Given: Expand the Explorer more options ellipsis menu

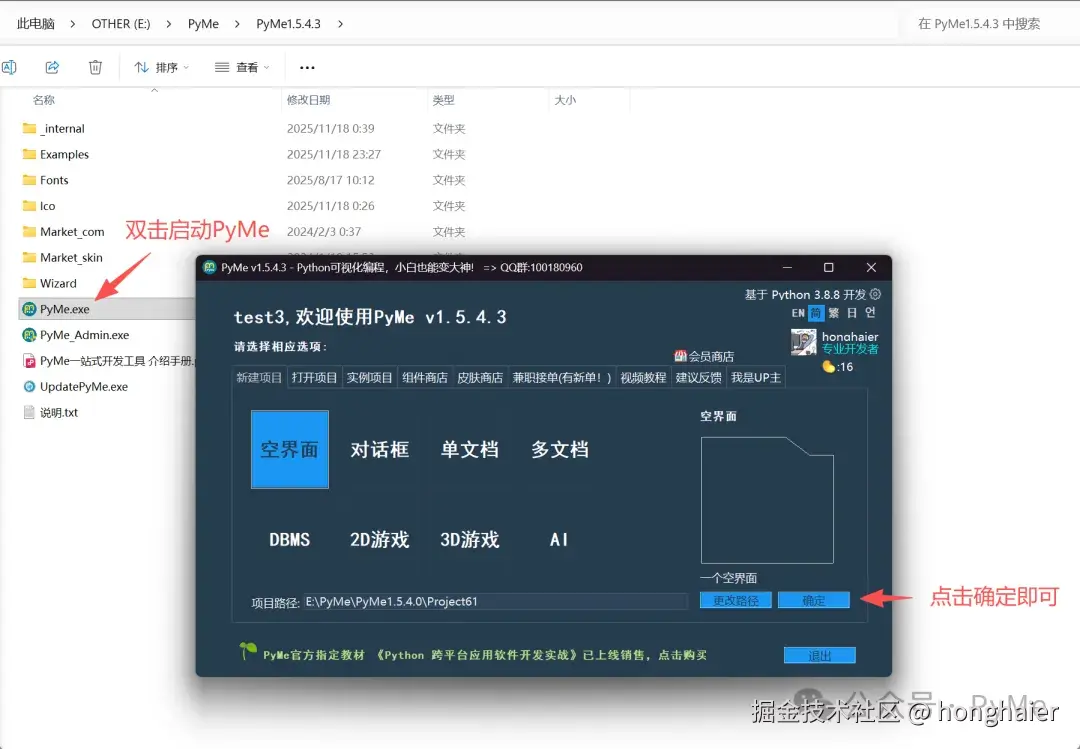Looking at the screenshot, I should (x=306, y=67).
